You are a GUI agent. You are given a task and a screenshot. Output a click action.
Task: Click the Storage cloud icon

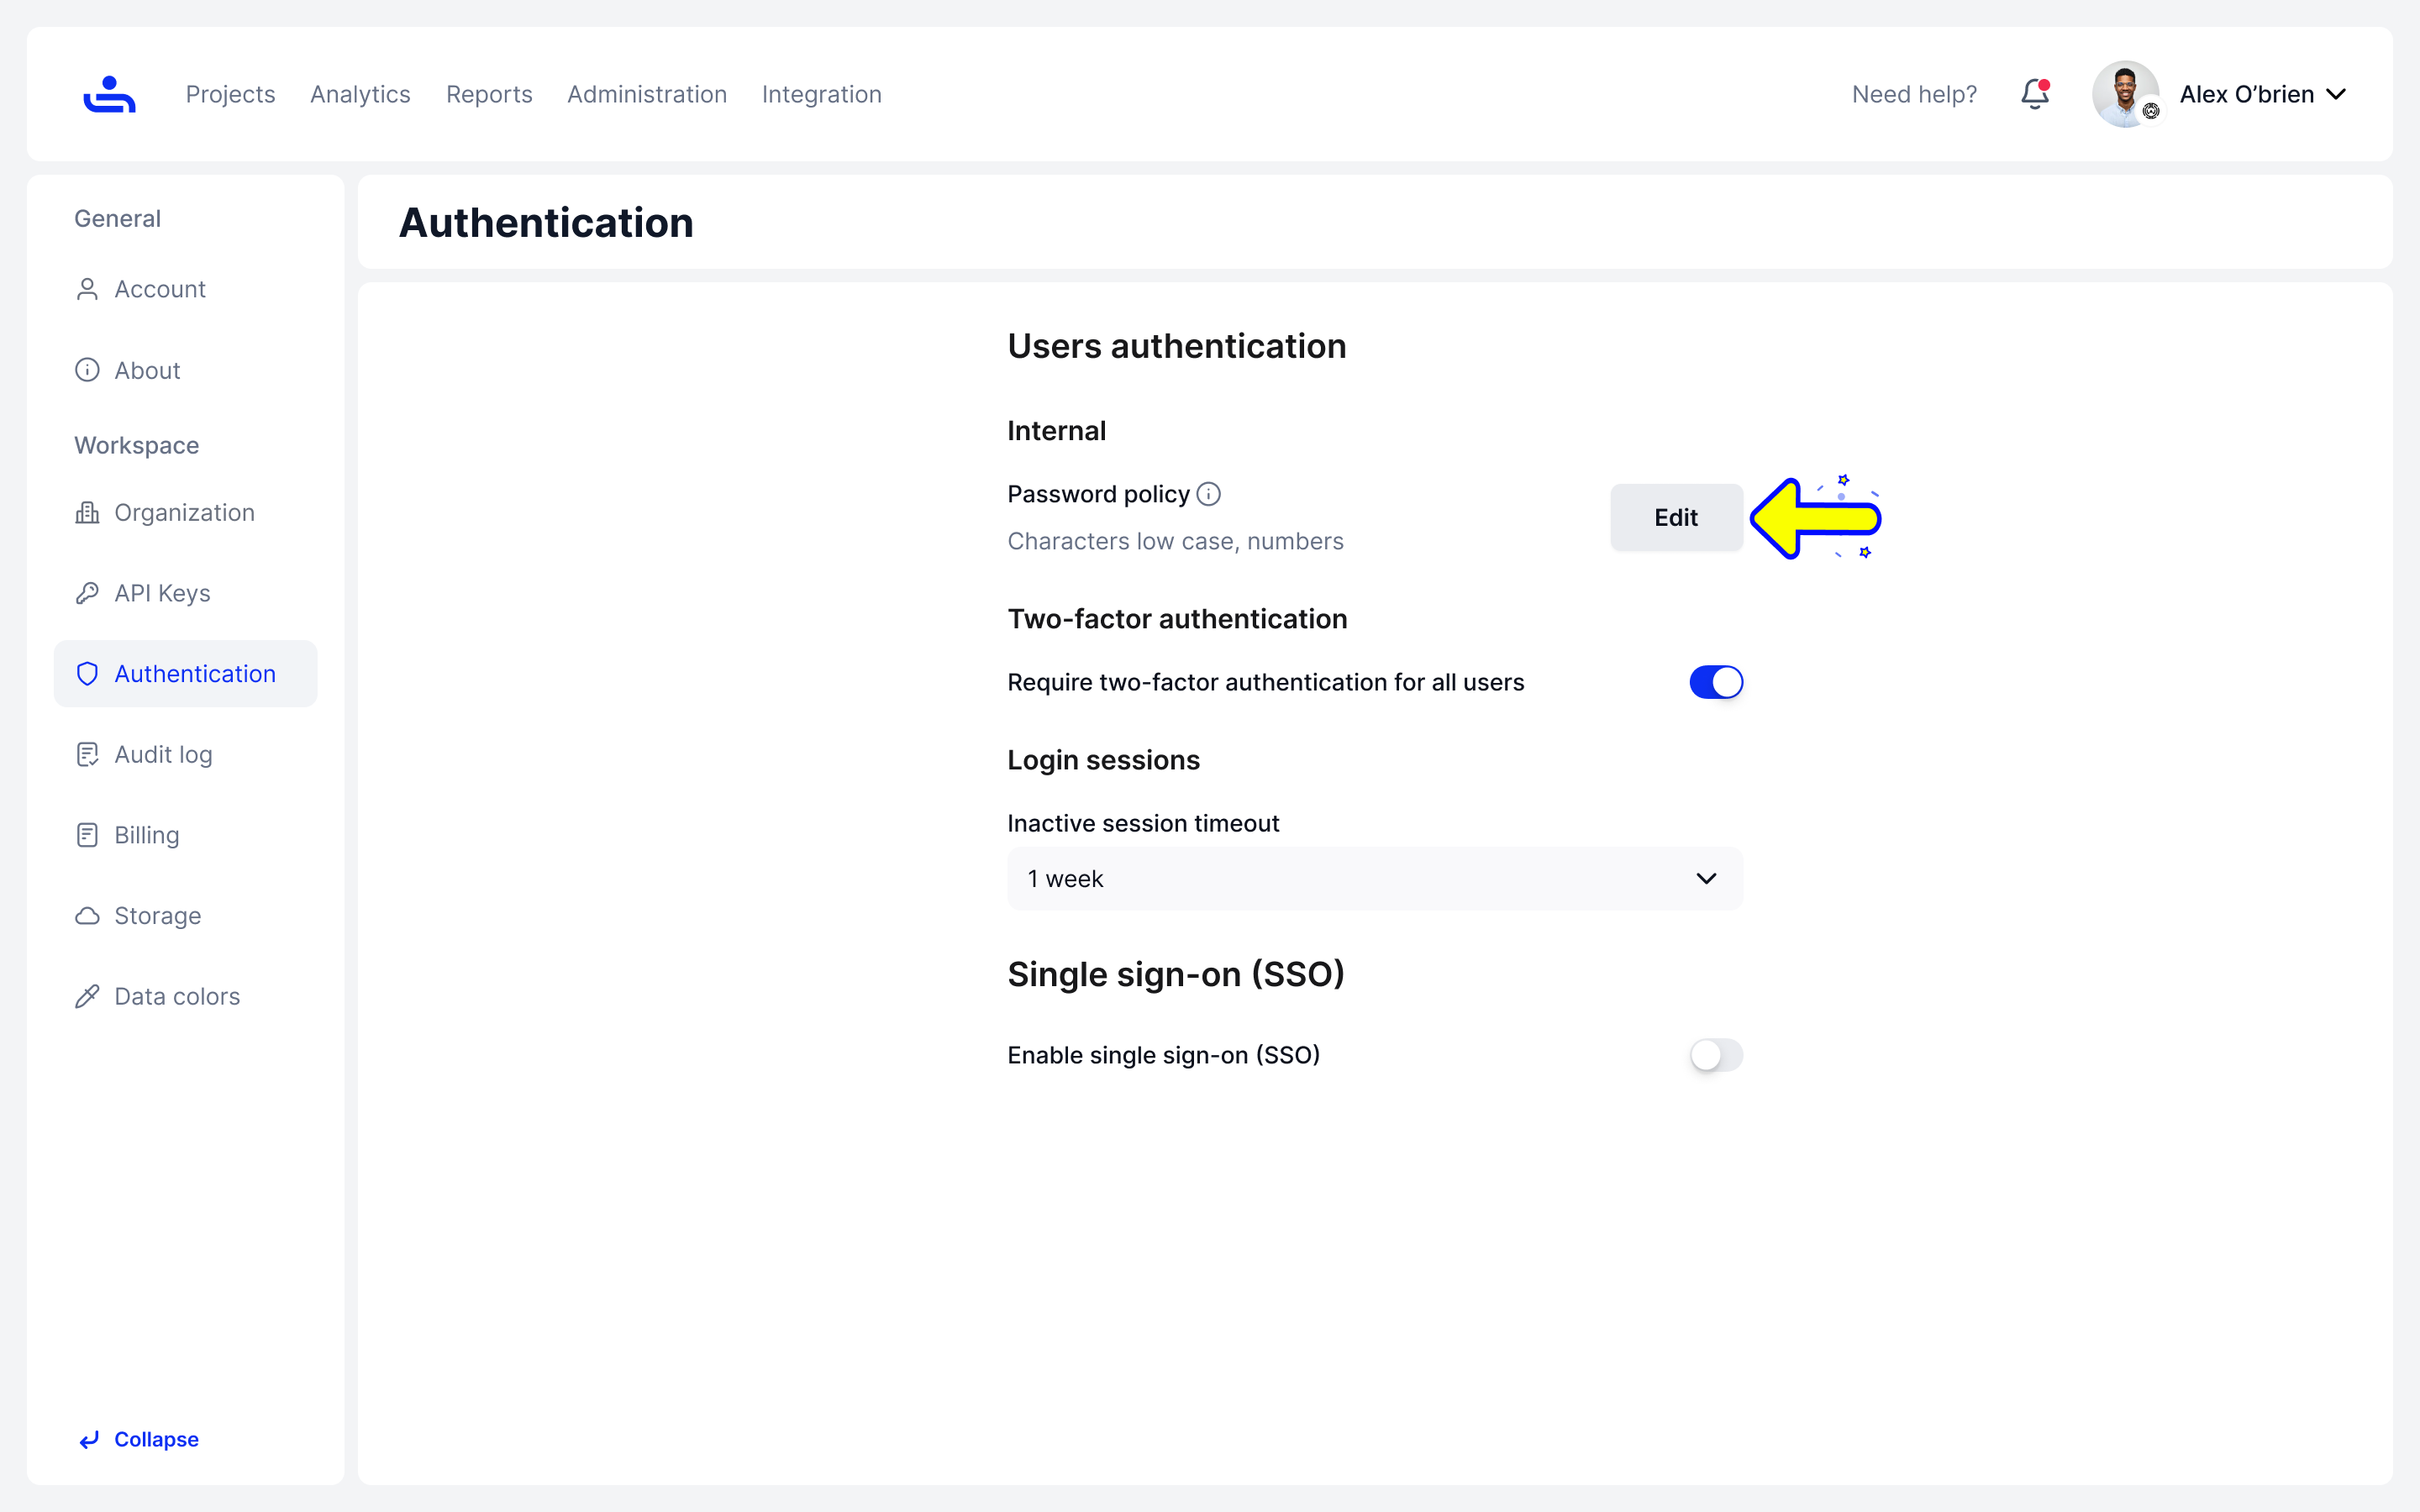pyautogui.click(x=87, y=916)
